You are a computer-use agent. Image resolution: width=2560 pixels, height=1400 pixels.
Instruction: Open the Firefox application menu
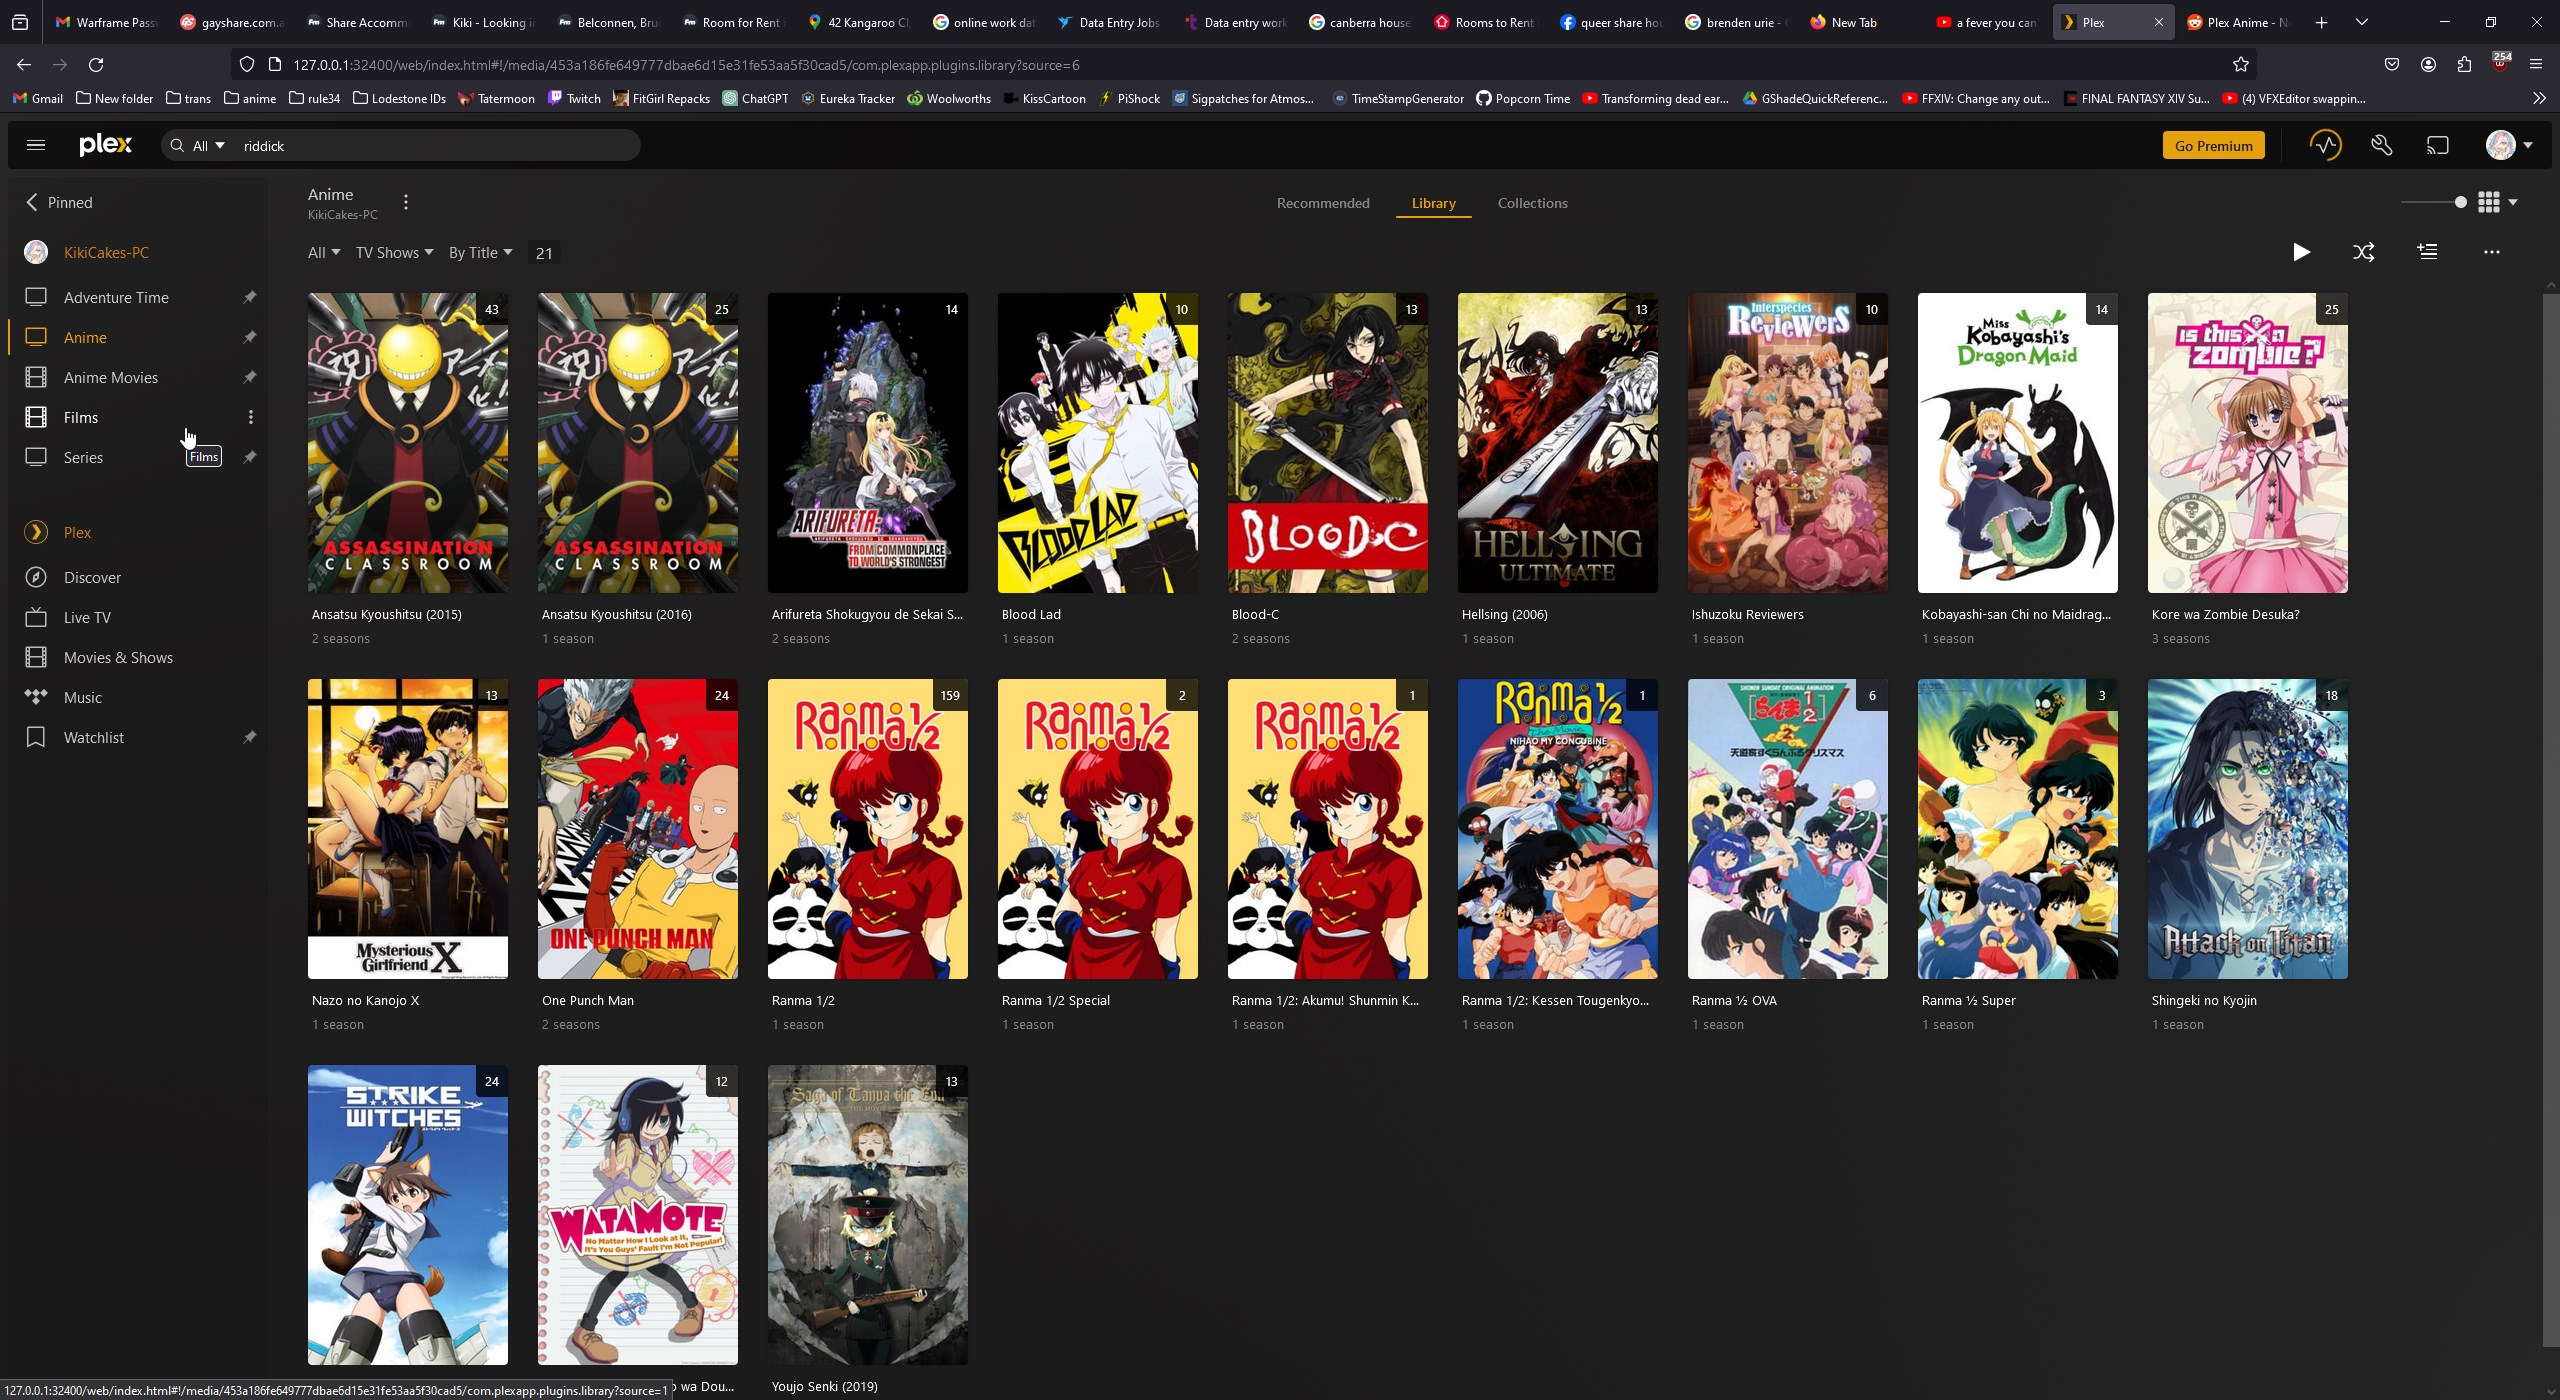pyautogui.click(x=2536, y=64)
